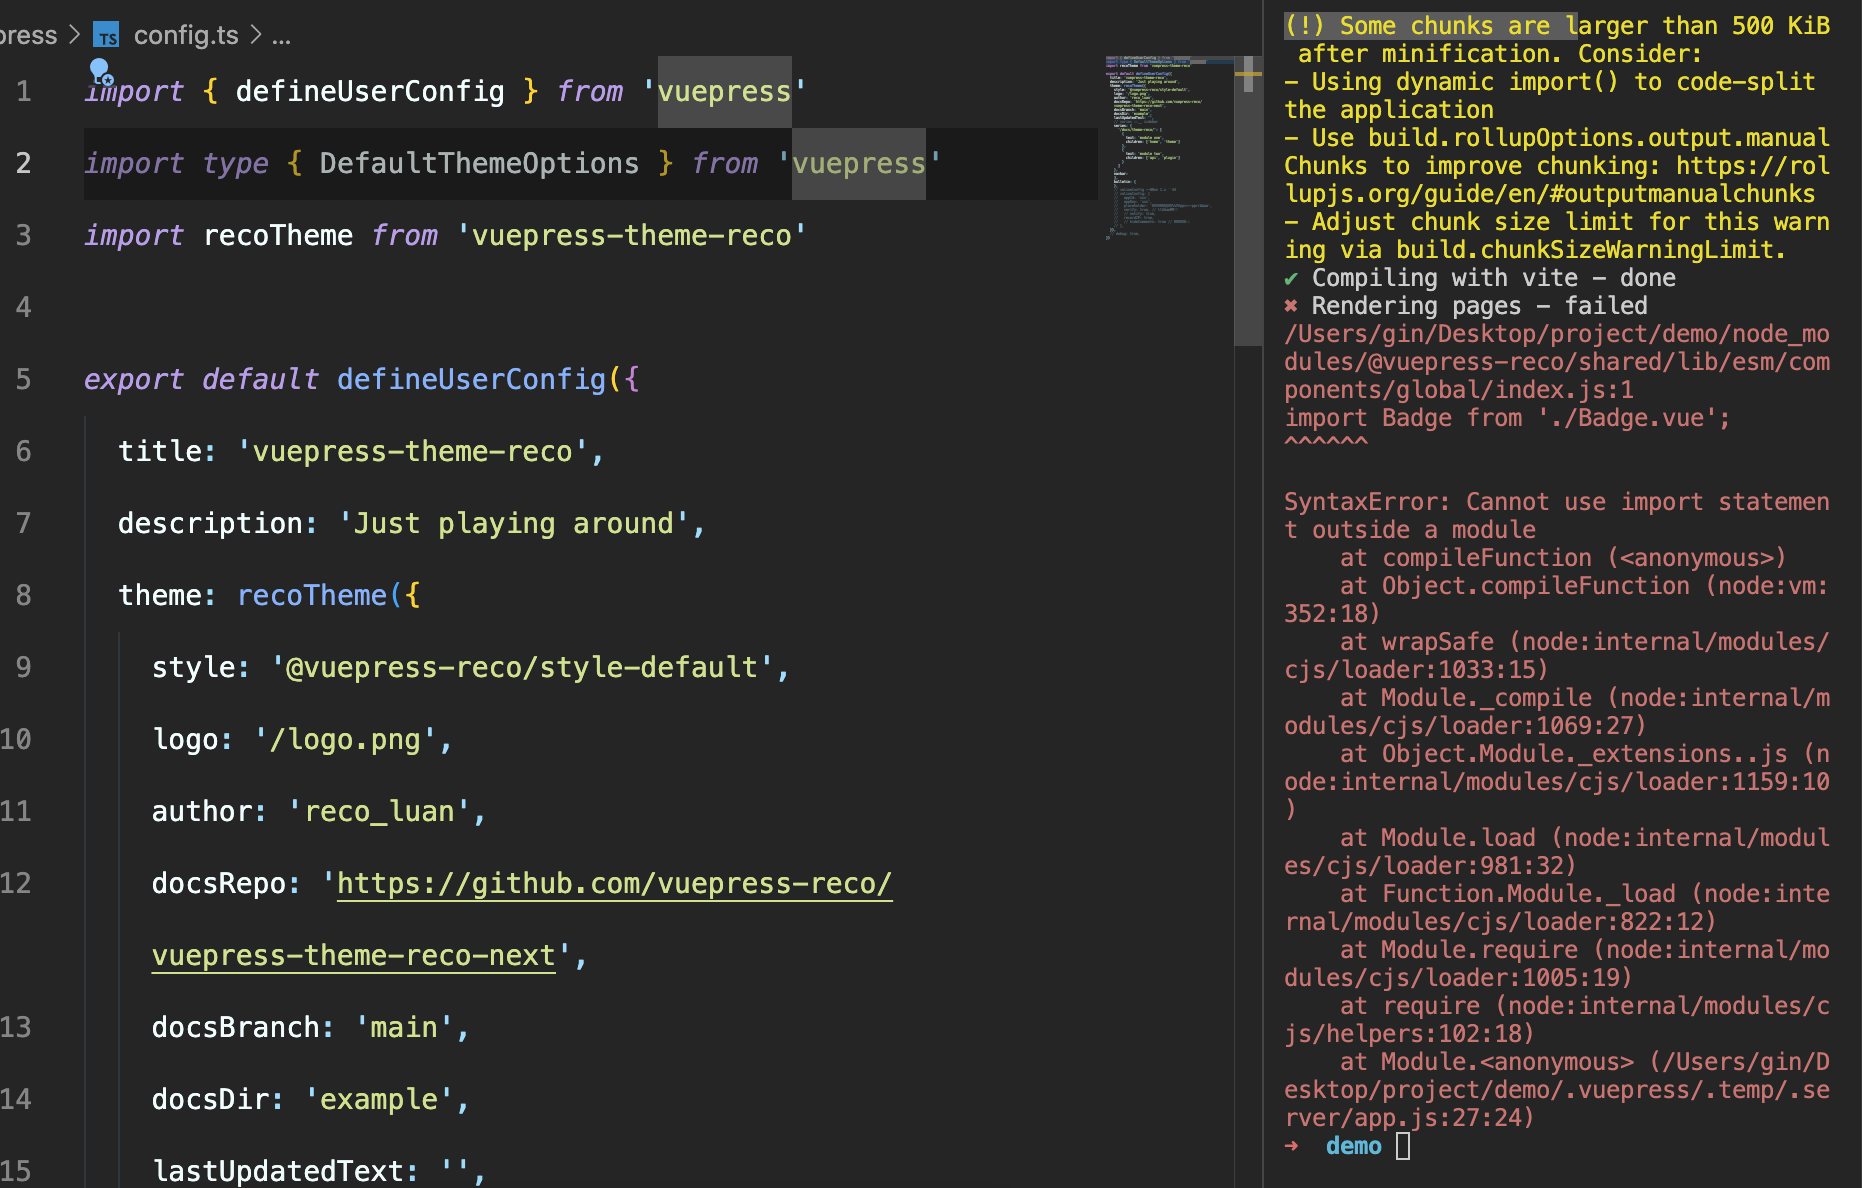Image resolution: width=1862 pixels, height=1188 pixels.
Task: Click 'Just playing around' description string
Action: pyautogui.click(x=514, y=524)
